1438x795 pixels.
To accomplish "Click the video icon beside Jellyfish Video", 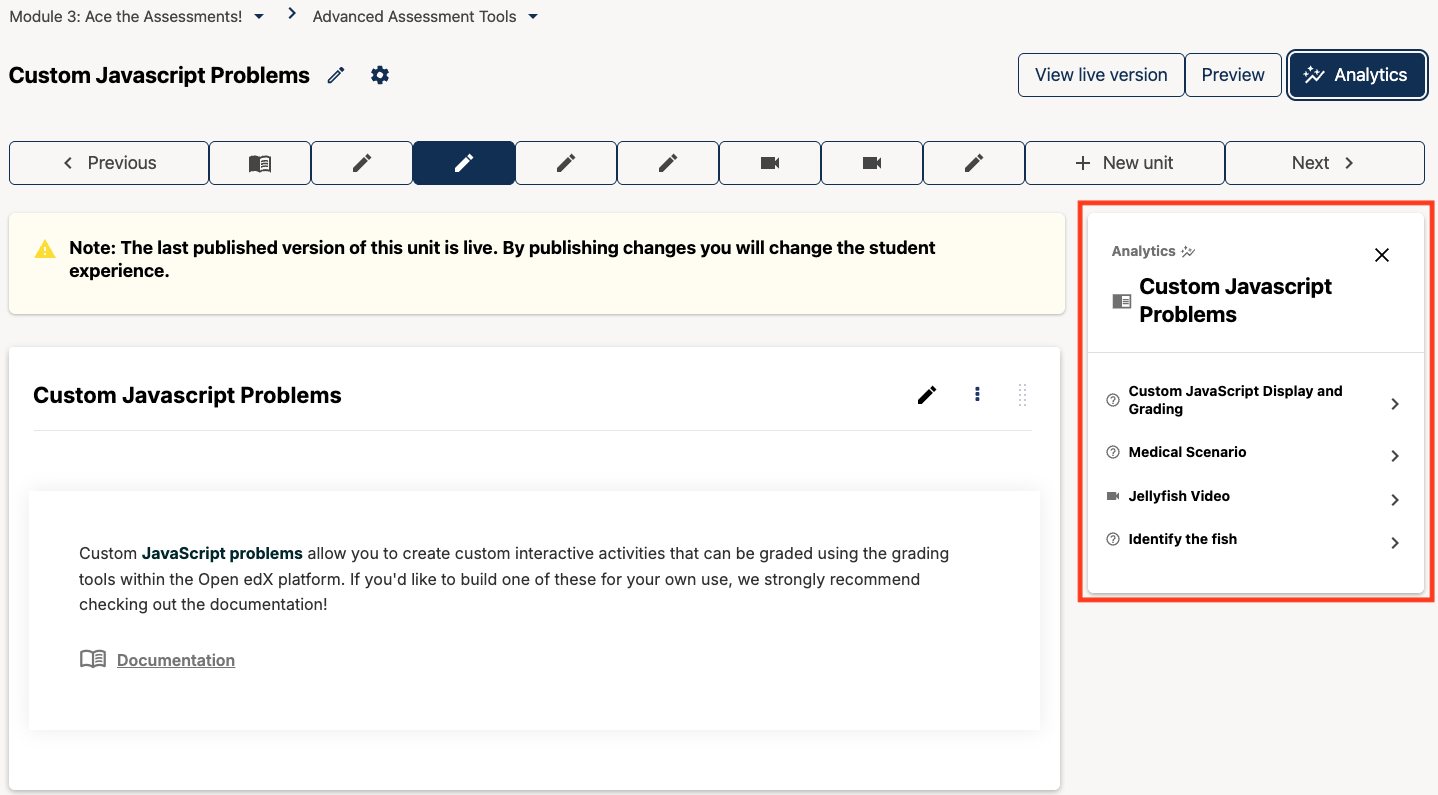I will 1112,495.
